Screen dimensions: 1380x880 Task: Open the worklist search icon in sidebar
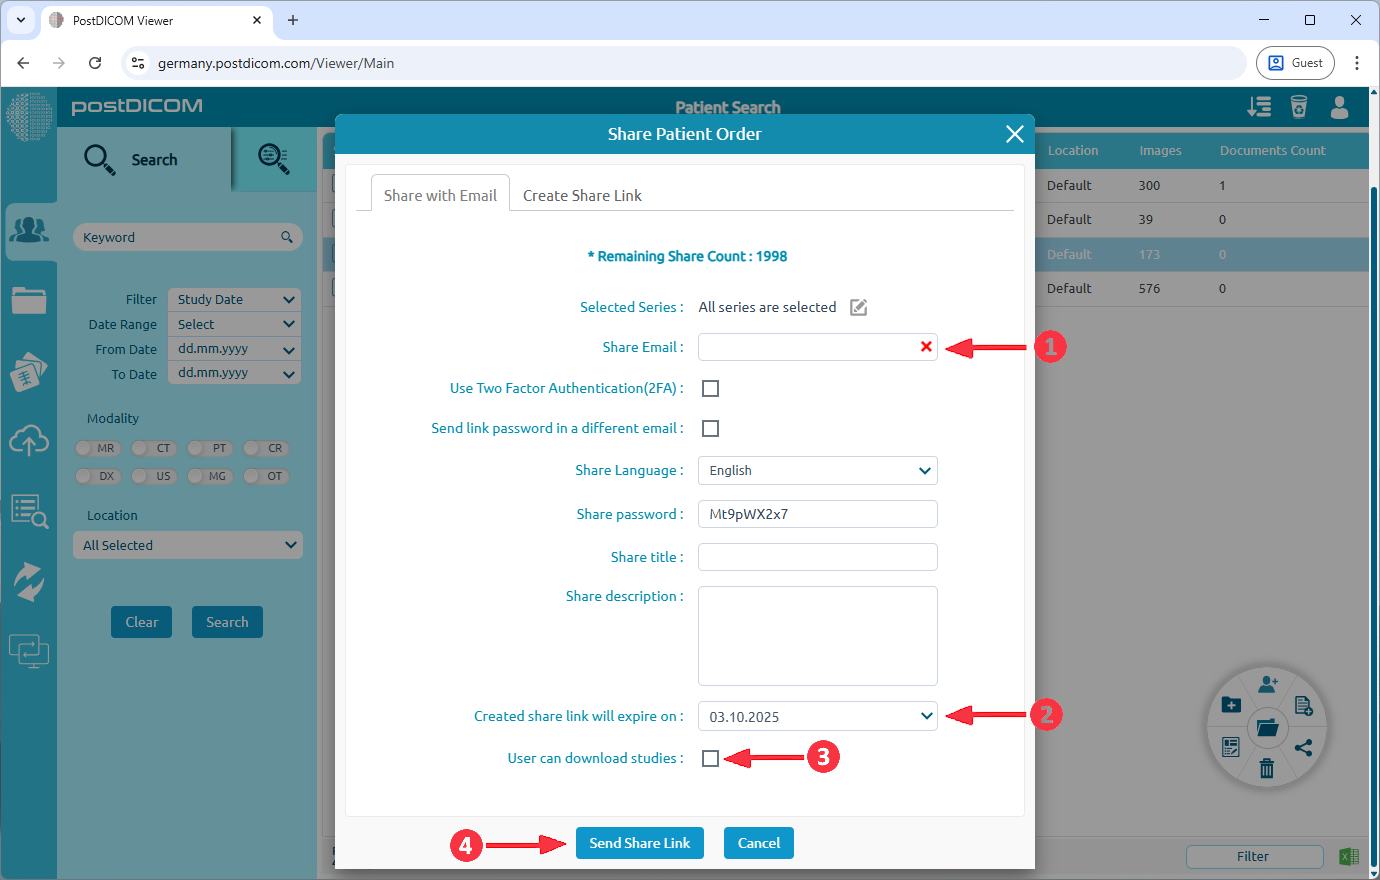point(30,510)
